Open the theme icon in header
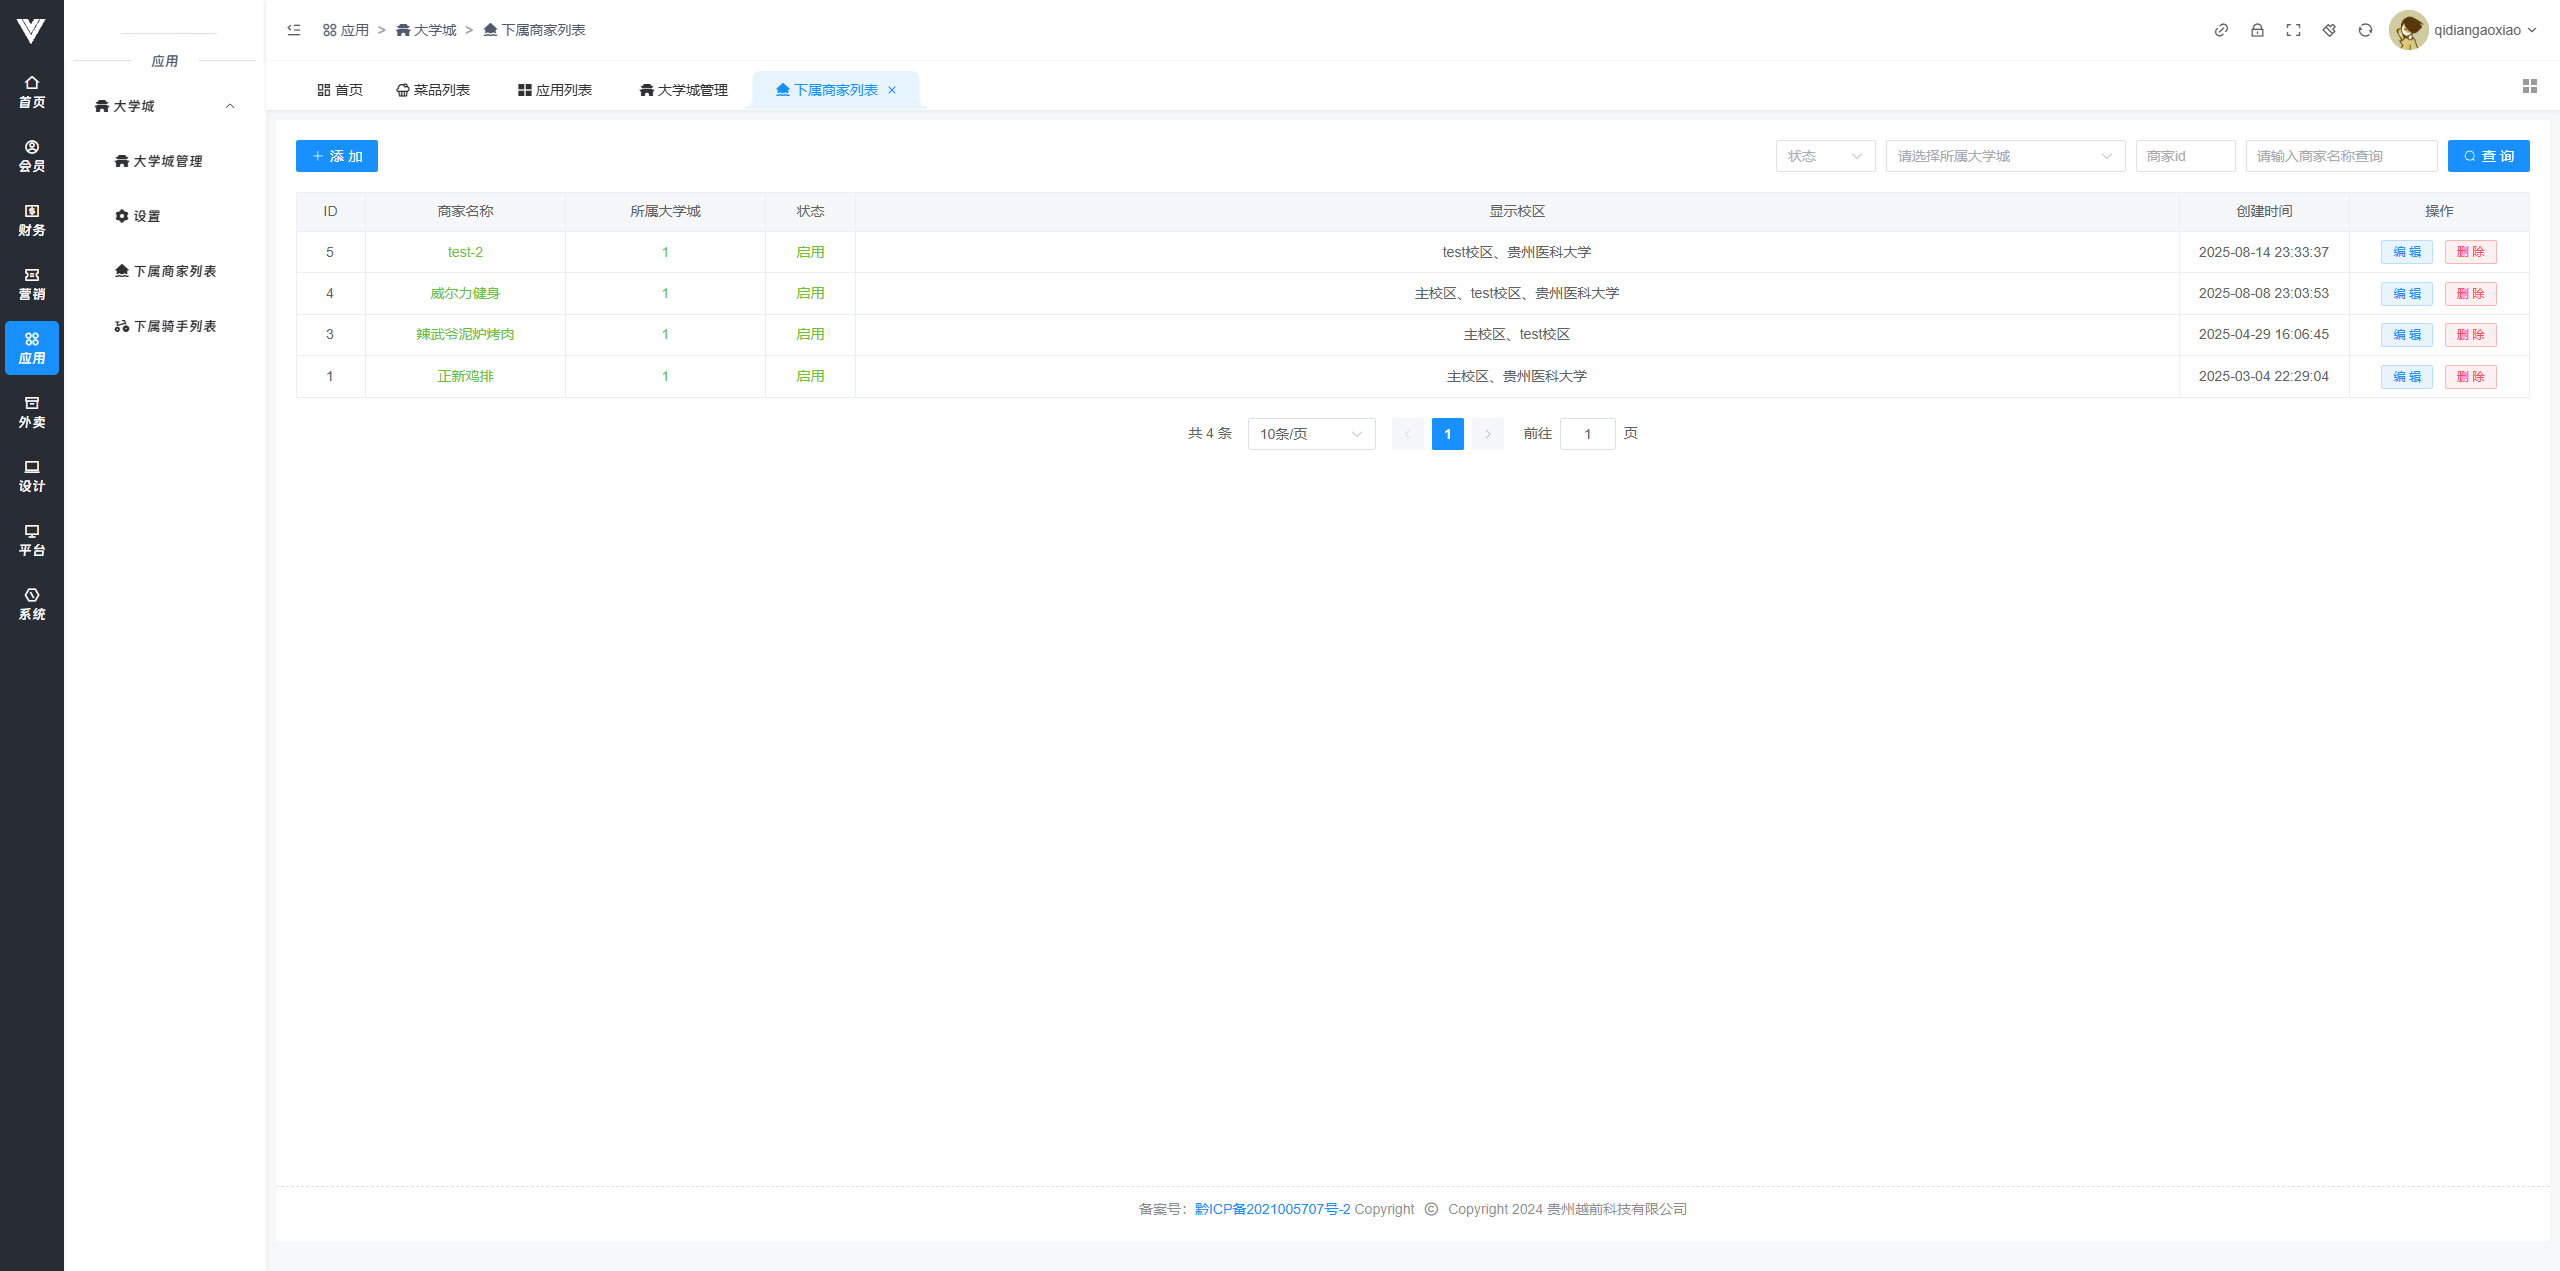 click(x=2329, y=30)
